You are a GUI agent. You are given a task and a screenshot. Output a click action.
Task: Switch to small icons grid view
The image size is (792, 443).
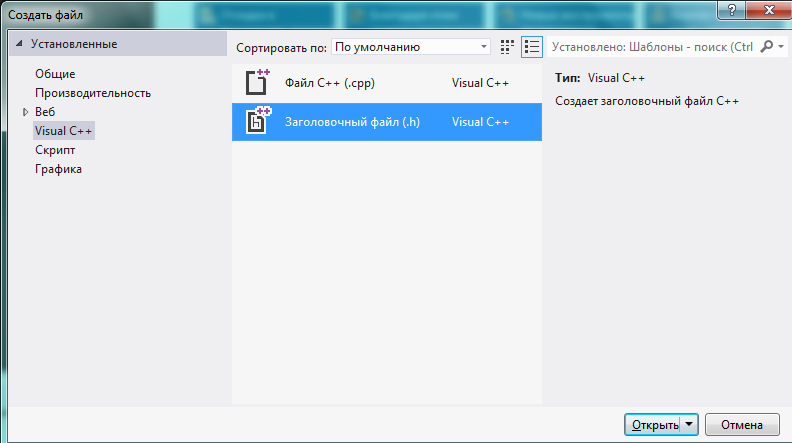pos(507,47)
